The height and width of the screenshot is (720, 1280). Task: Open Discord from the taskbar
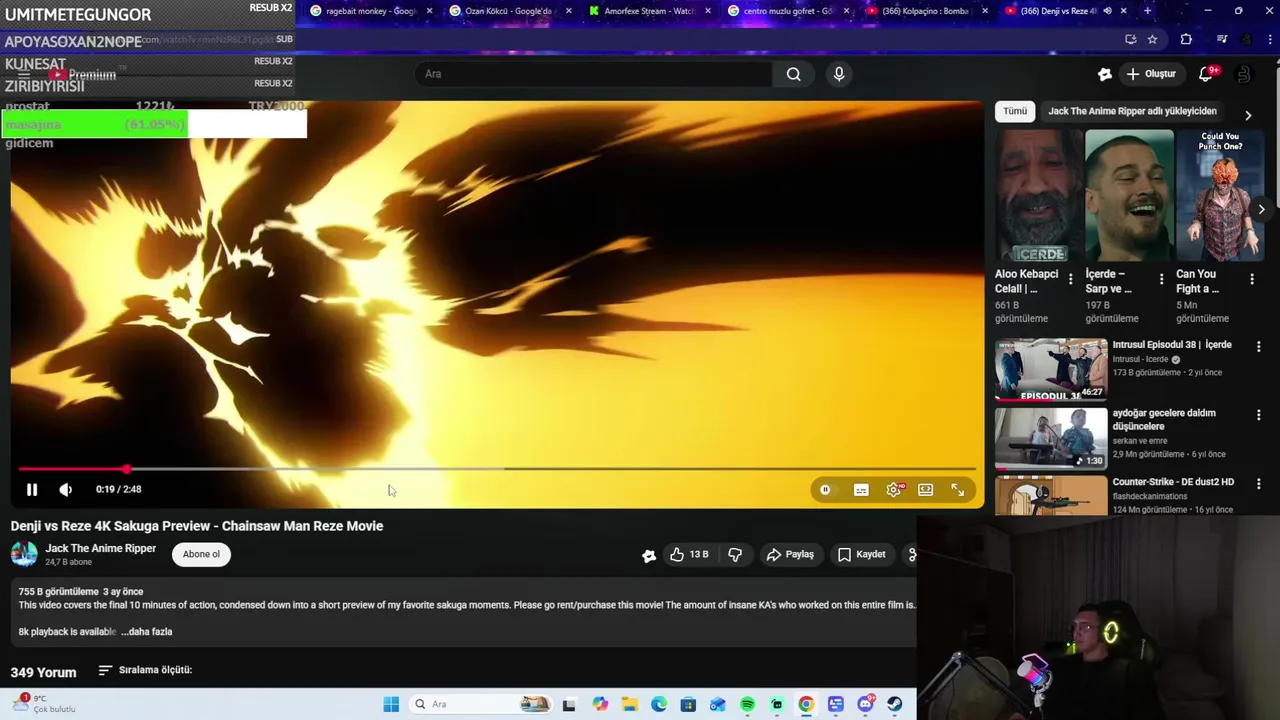(x=865, y=704)
